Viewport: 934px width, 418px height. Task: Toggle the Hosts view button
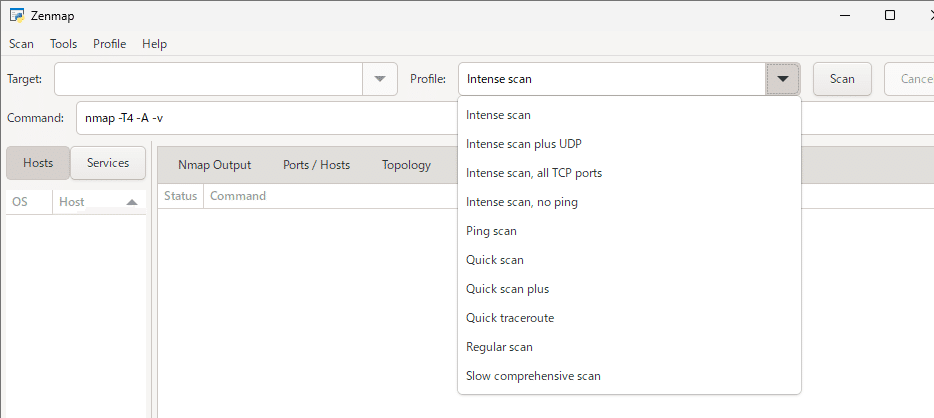click(38, 163)
